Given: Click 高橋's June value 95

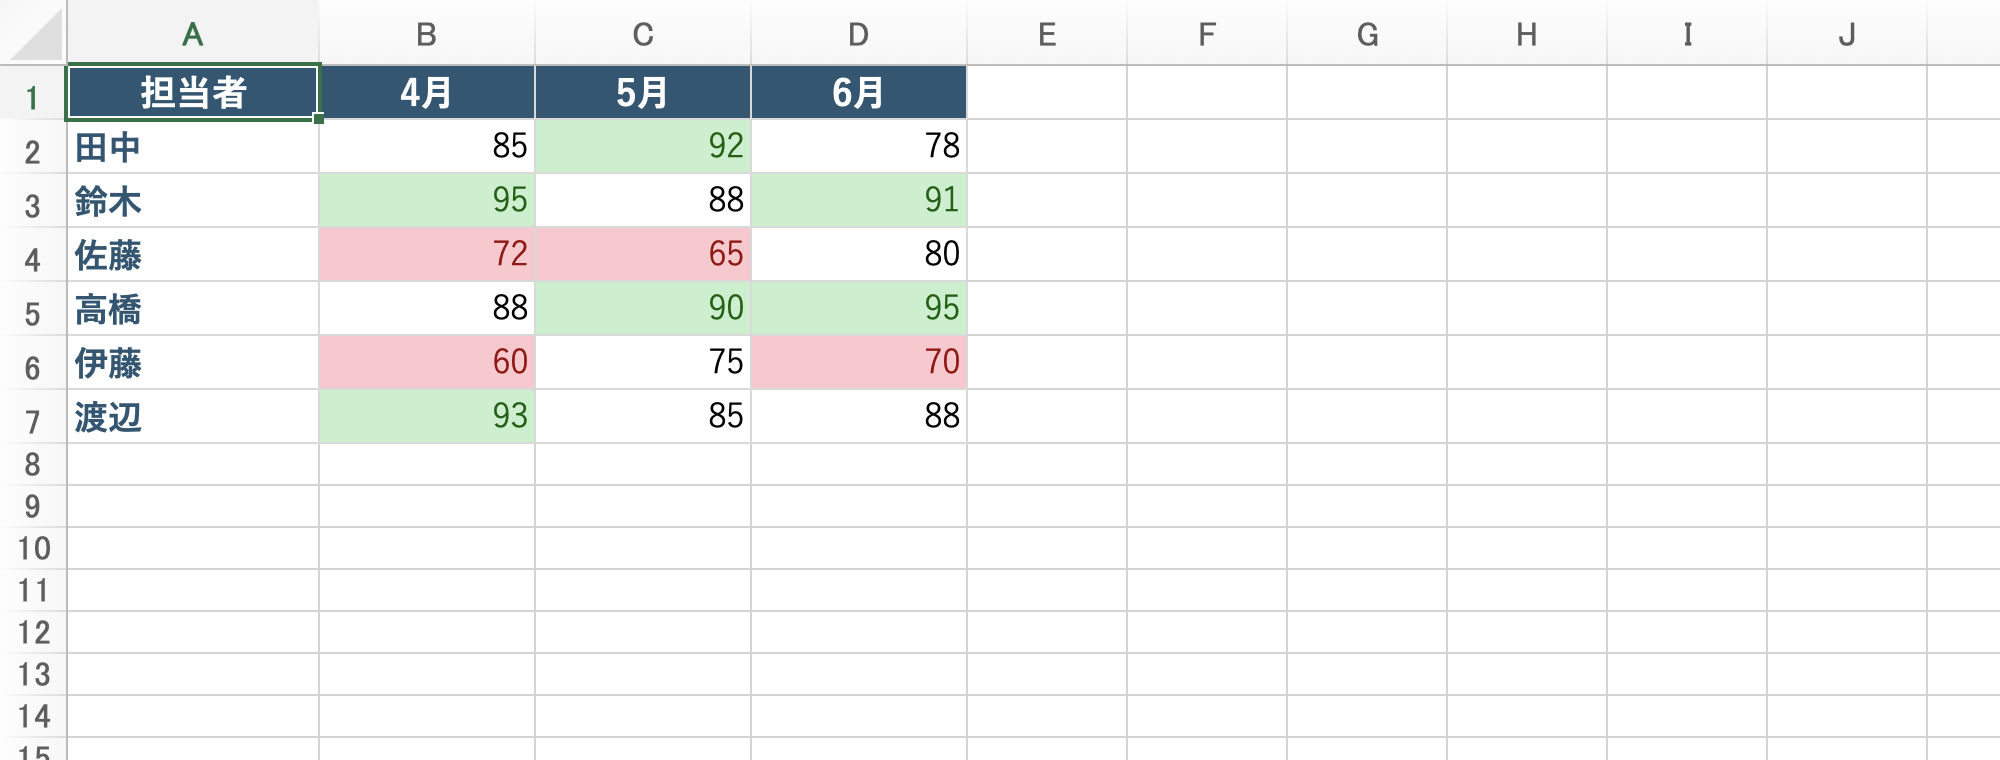Looking at the screenshot, I should (x=858, y=308).
